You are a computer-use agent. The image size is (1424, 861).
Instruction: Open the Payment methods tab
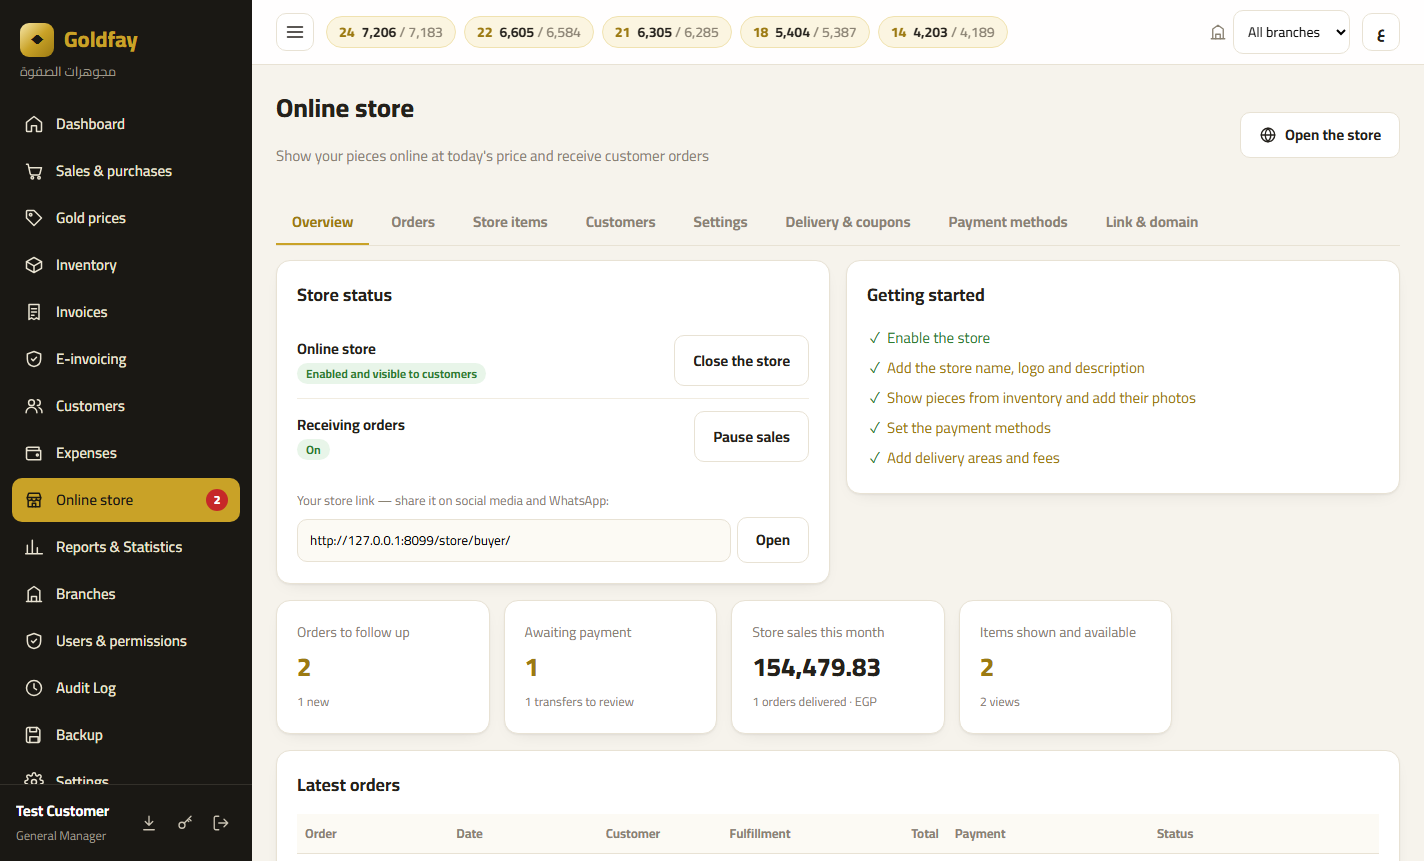point(1008,222)
